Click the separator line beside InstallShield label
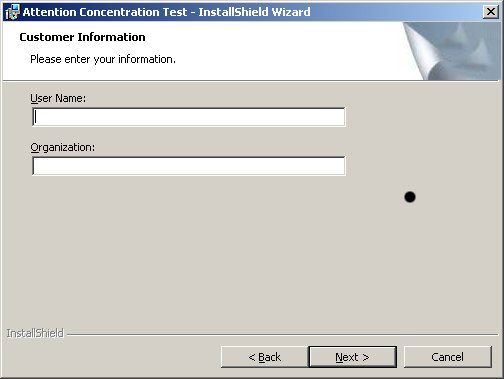 [283, 334]
